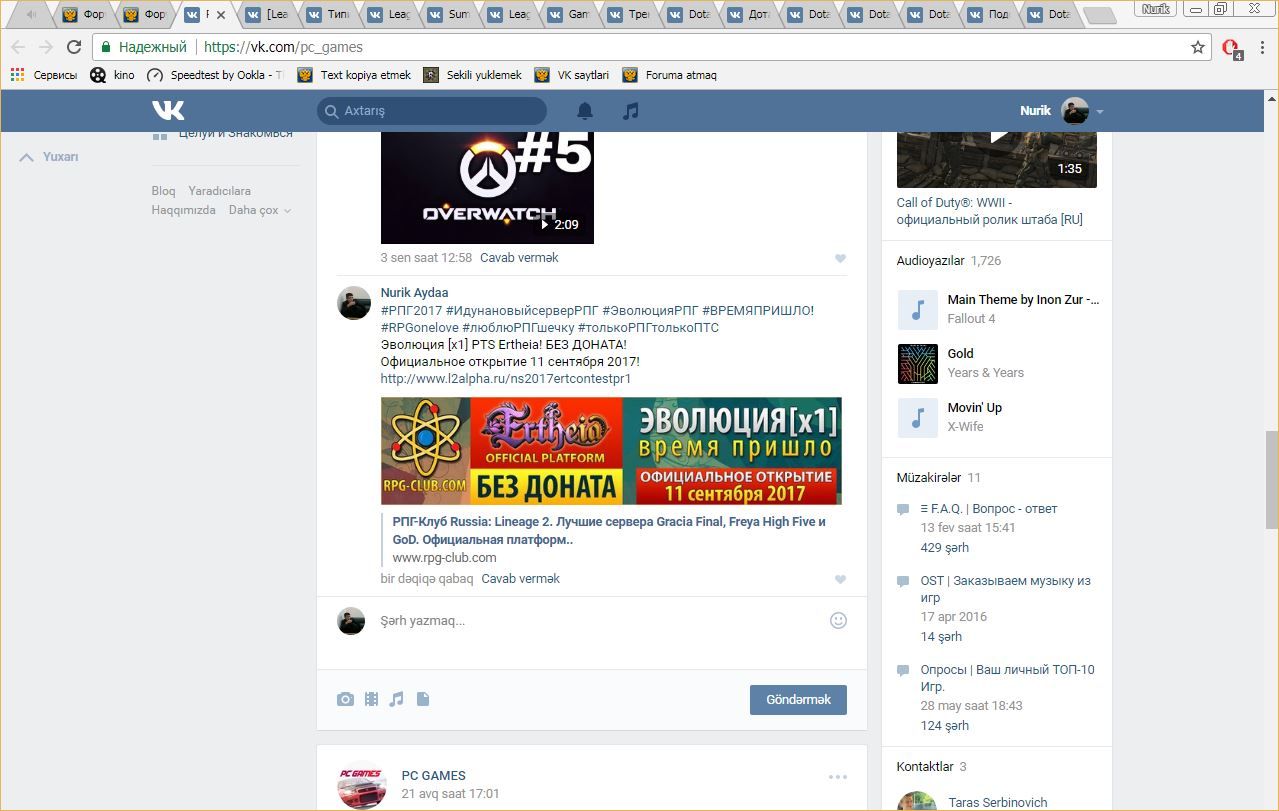This screenshot has height=811, width=1279.
Task: Click the Göndərmək send button
Action: pos(798,699)
